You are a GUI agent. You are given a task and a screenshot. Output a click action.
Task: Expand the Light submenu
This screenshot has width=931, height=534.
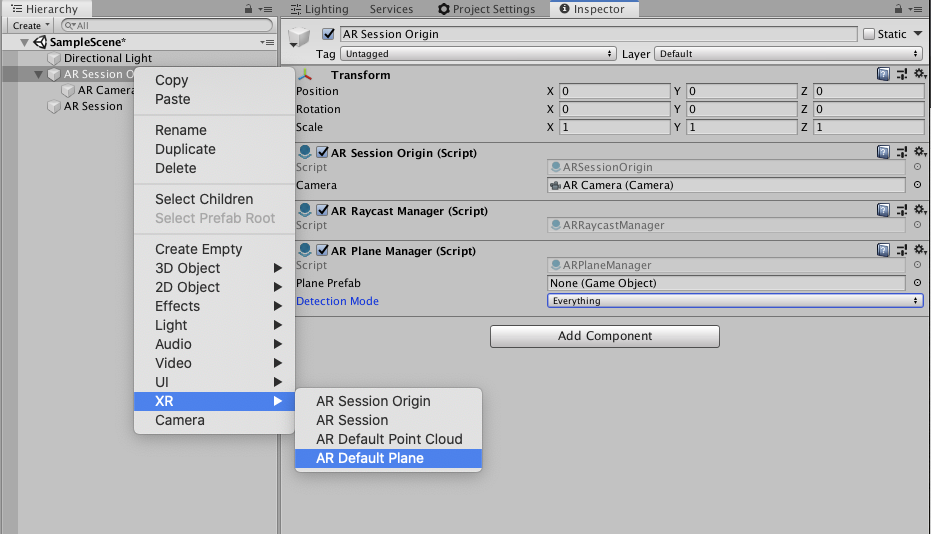(x=214, y=325)
